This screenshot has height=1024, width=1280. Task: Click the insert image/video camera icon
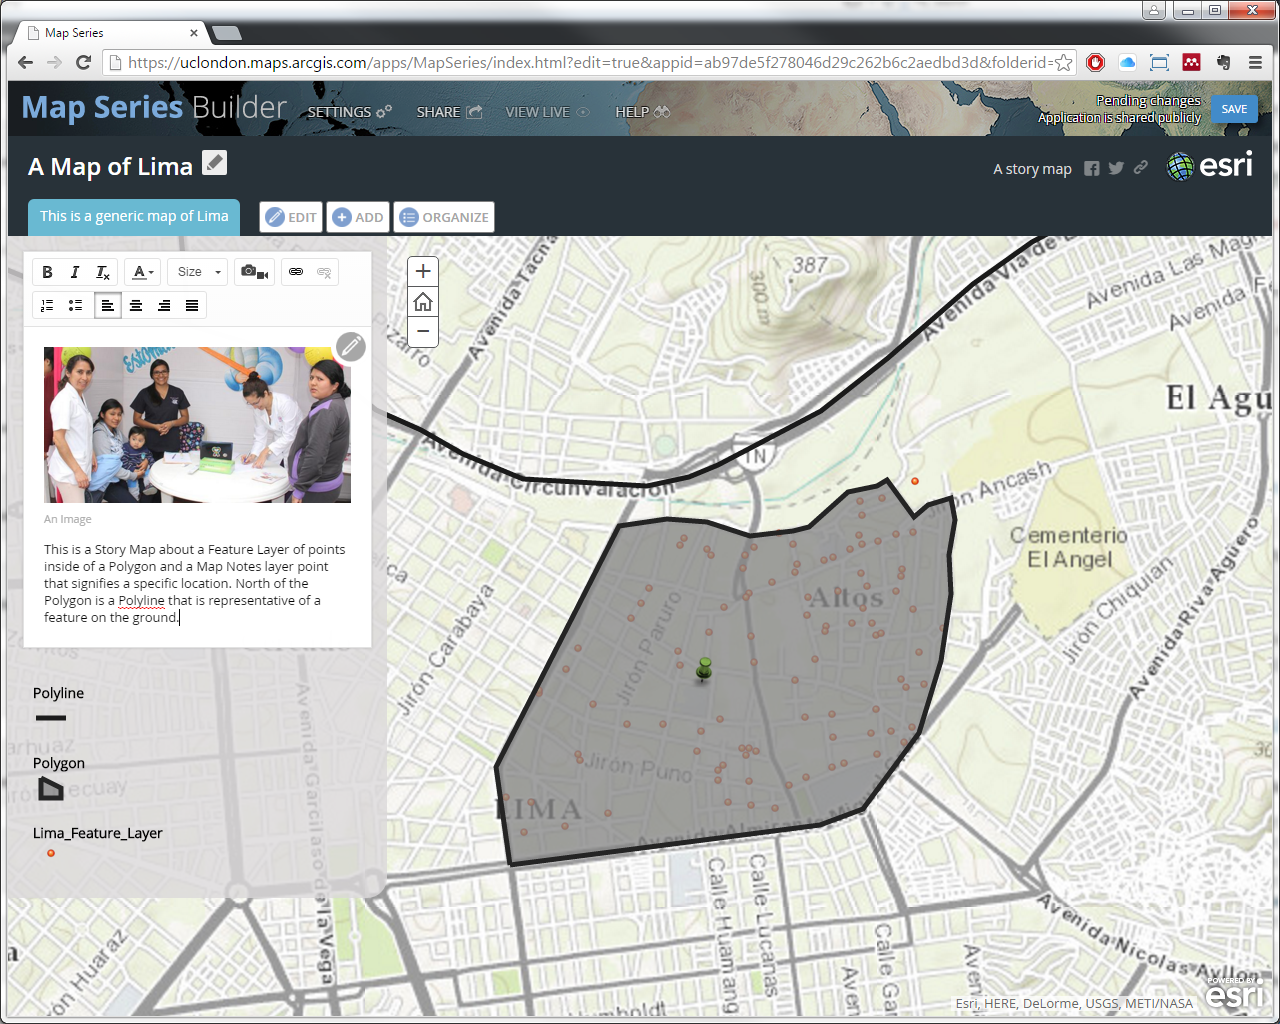254,272
